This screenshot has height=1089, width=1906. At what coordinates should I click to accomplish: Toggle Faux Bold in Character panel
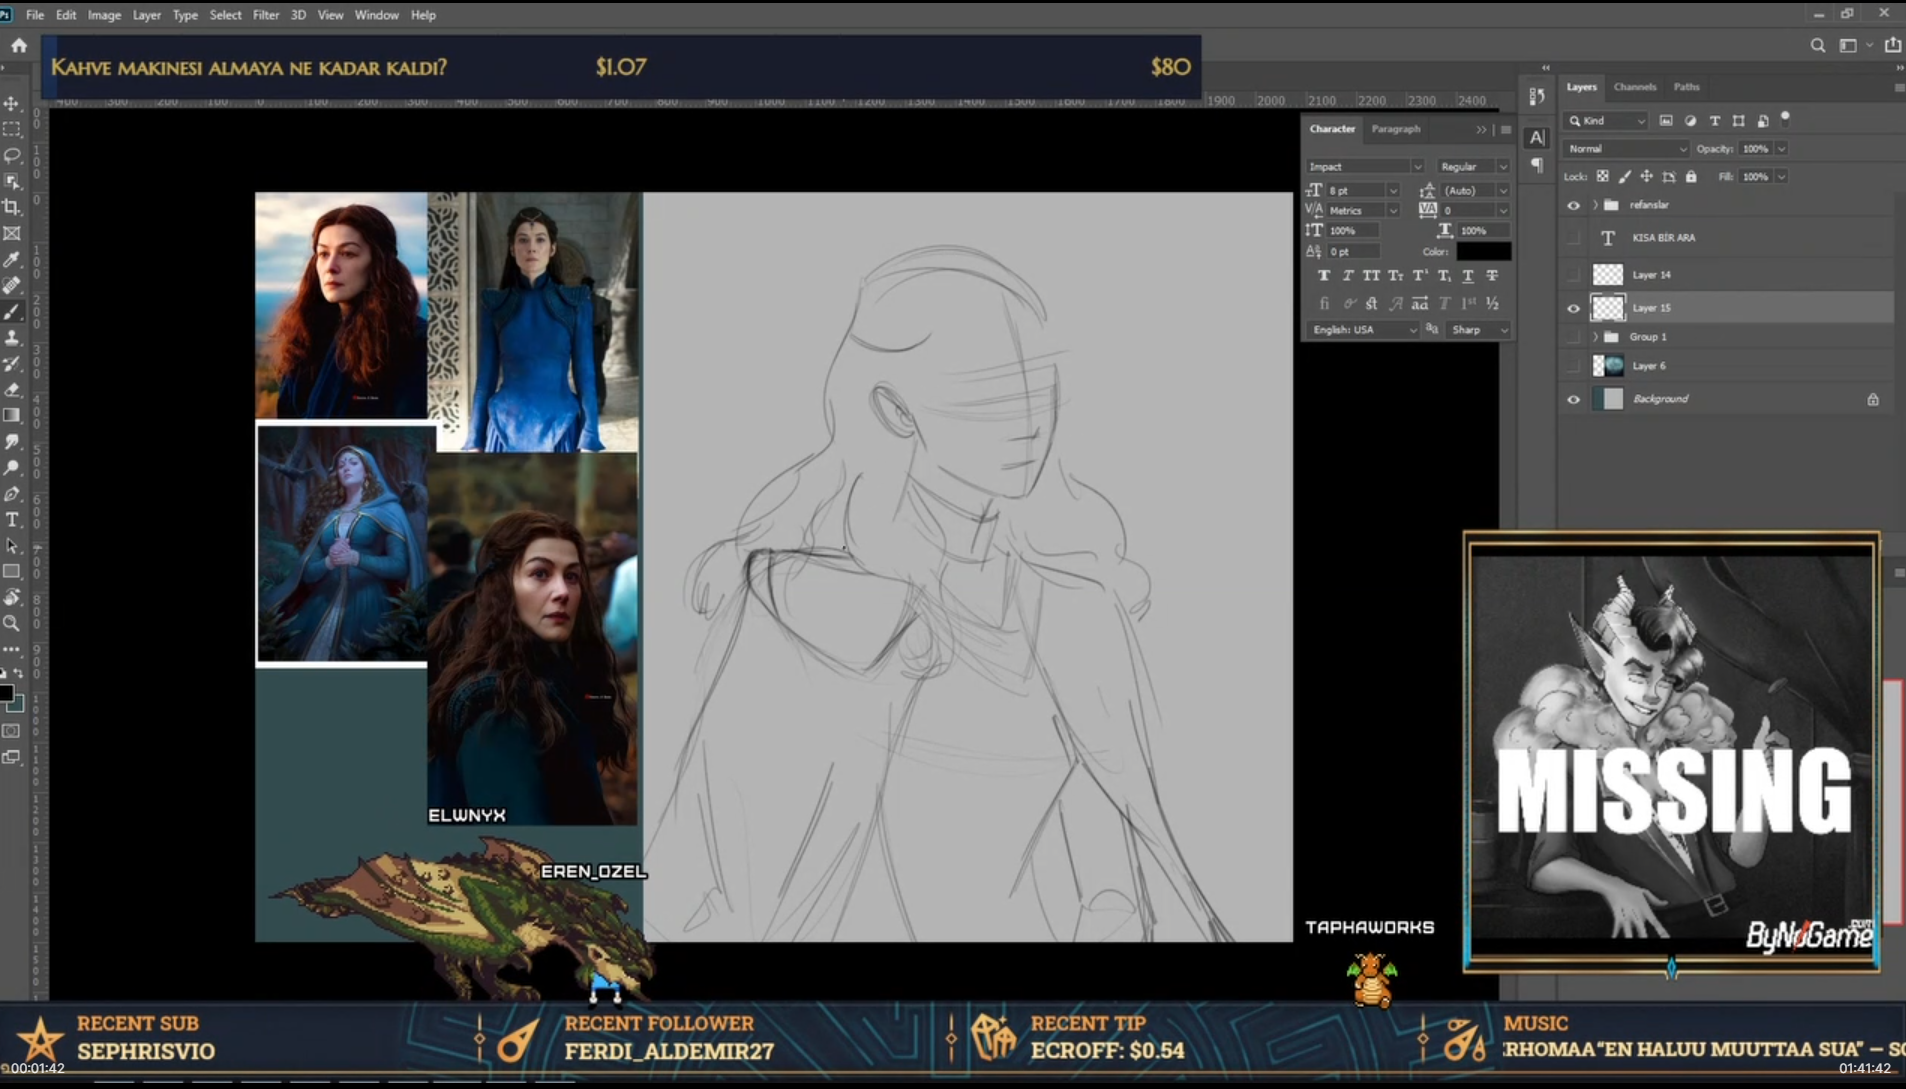click(x=1324, y=275)
